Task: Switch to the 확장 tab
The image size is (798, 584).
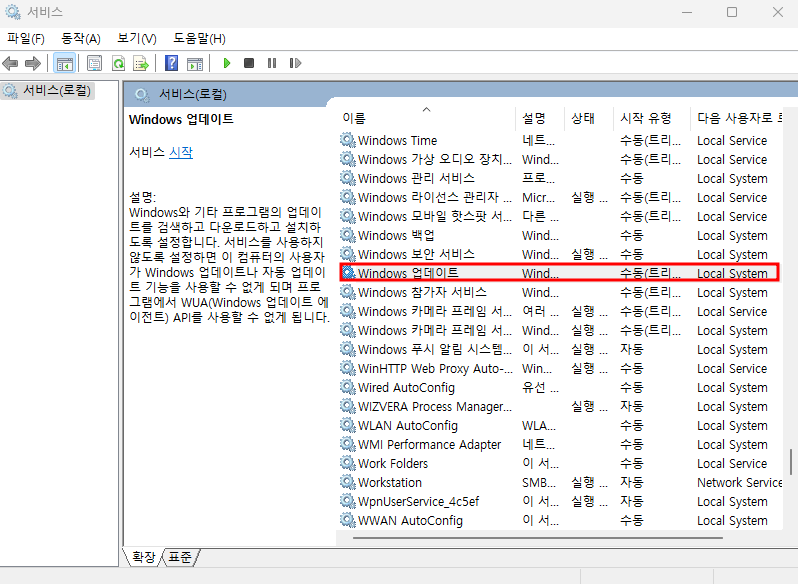Action: 143,557
